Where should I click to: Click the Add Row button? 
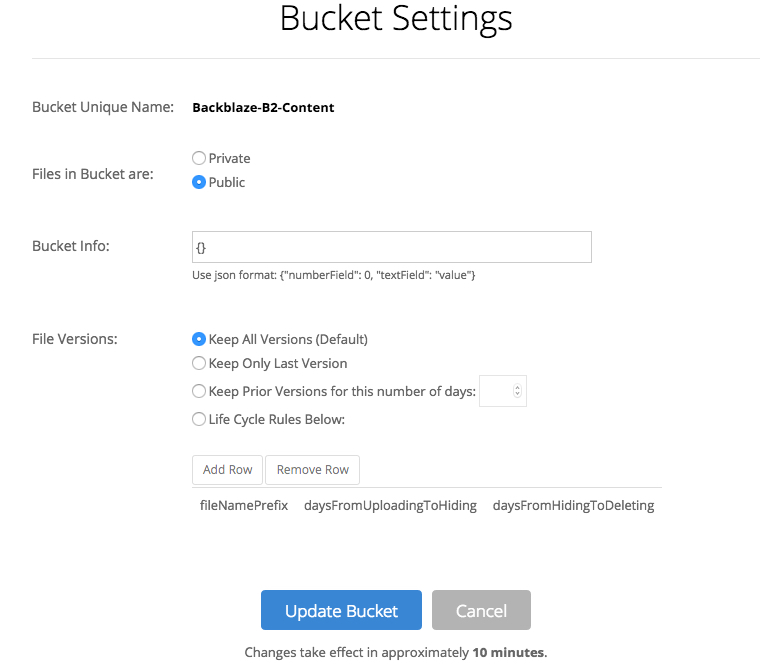[x=228, y=470]
